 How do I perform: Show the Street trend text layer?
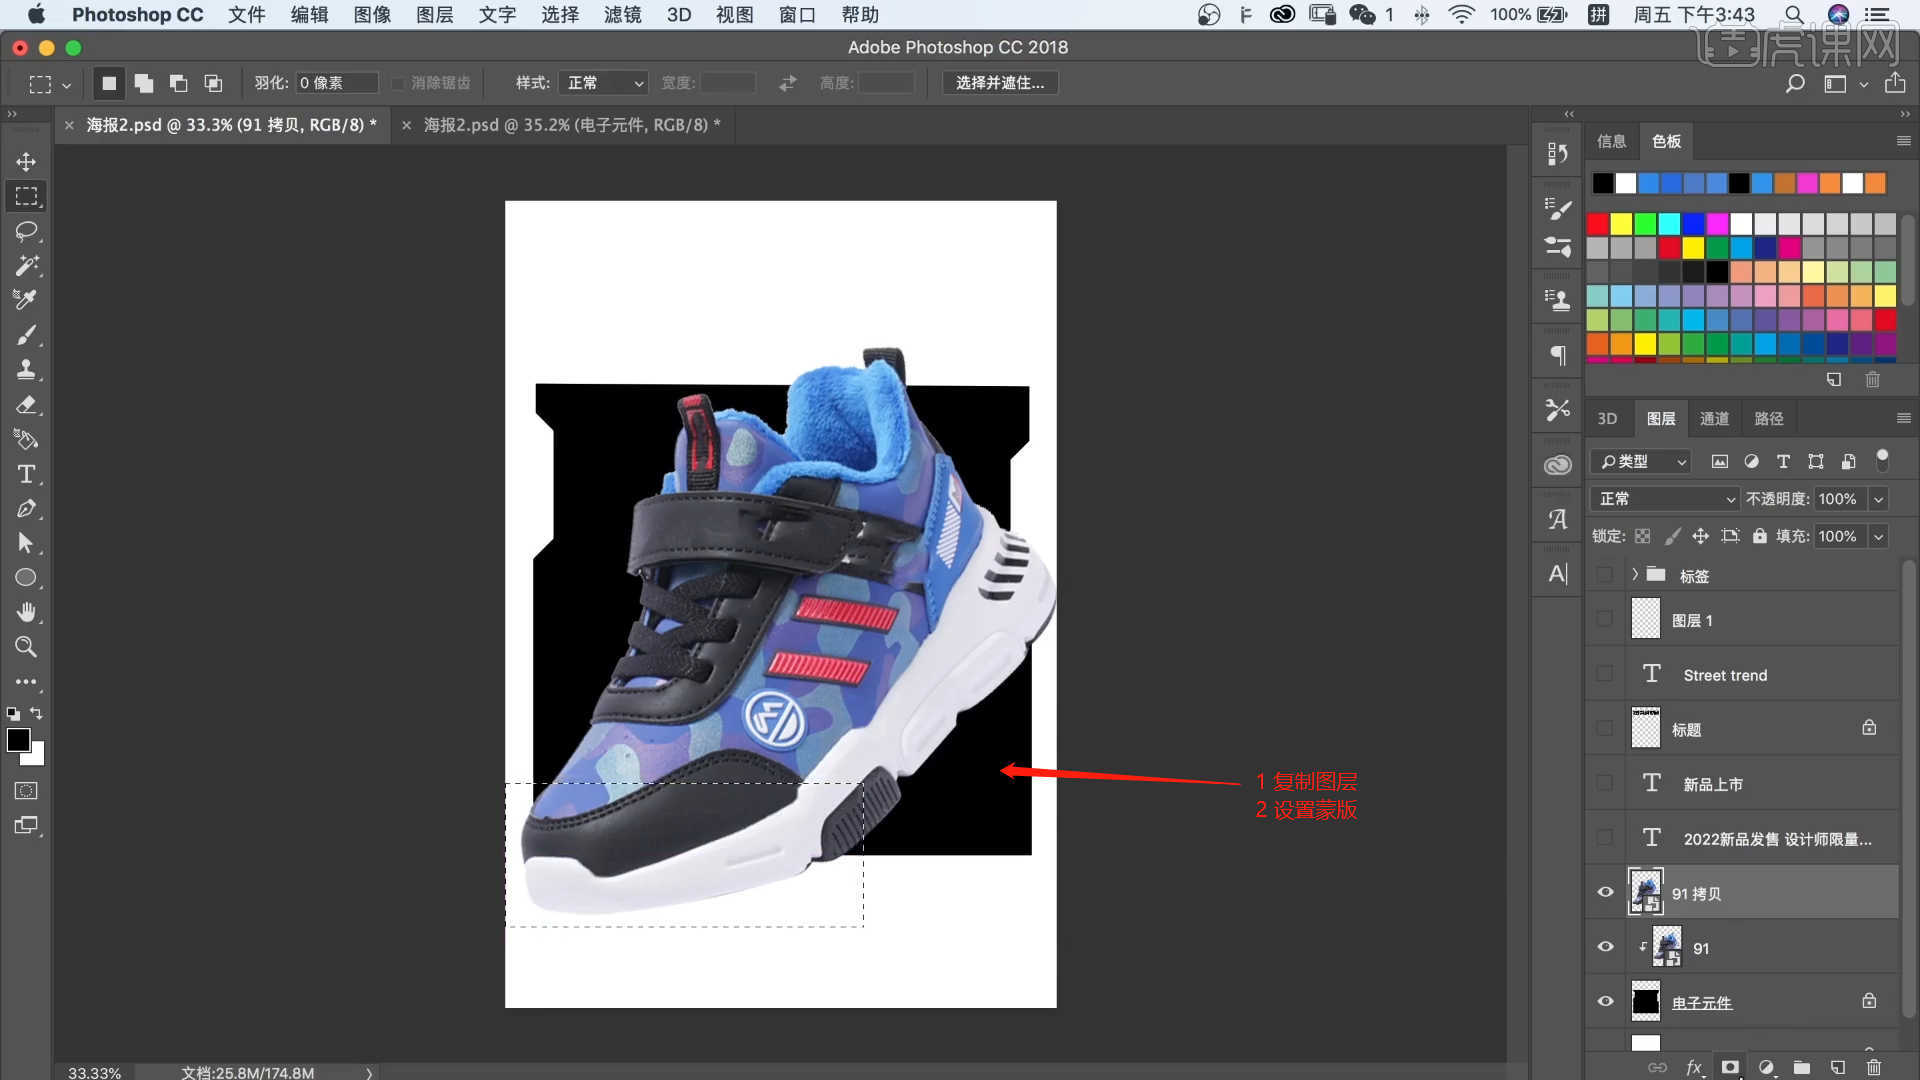[1606, 675]
